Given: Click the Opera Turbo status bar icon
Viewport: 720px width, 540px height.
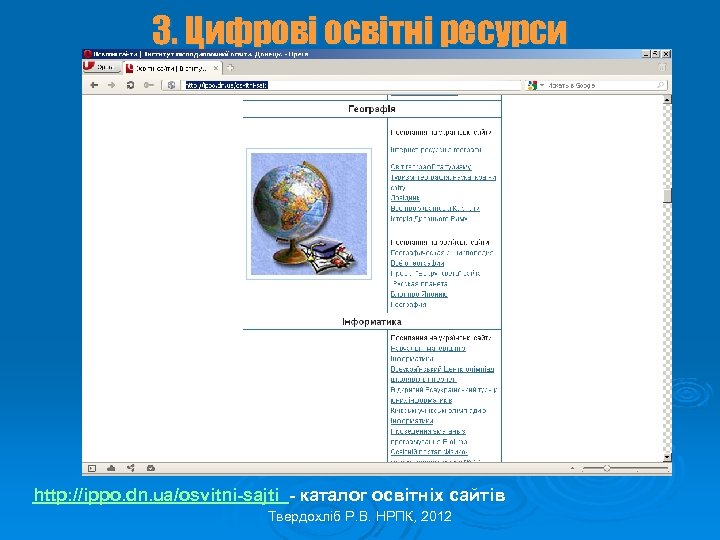Looking at the screenshot, I should coord(151,468).
